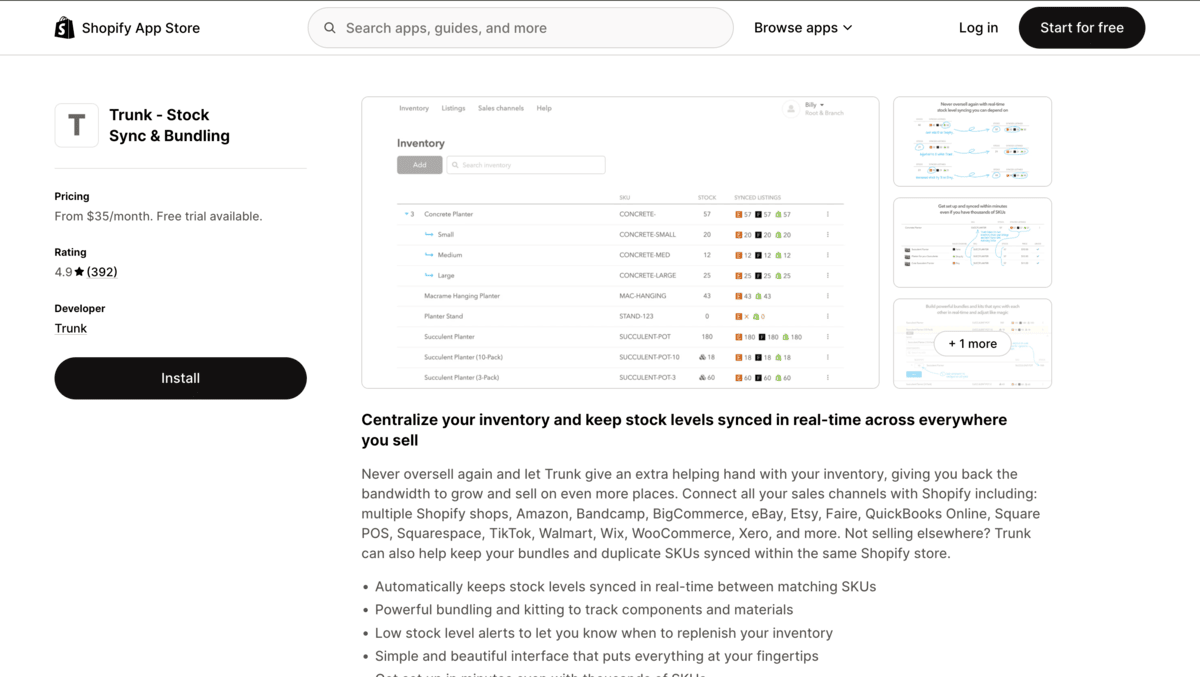Click the 4.9 rating value
Viewport: 1200px width, 677px height.
point(63,272)
